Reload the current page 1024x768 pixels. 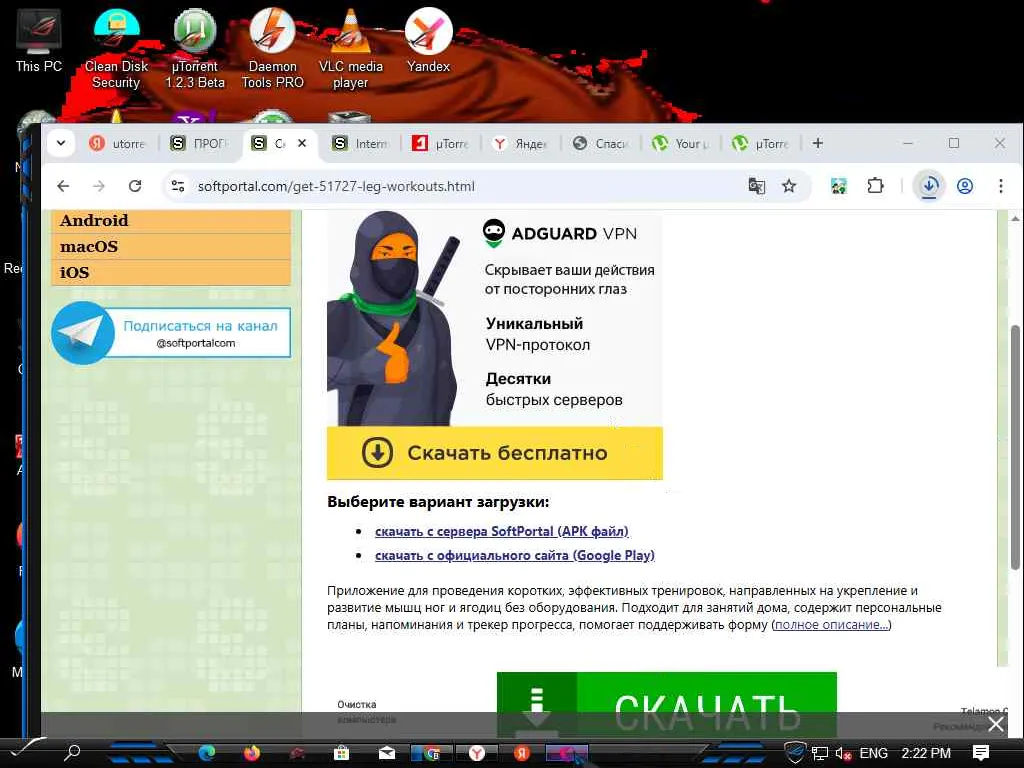(135, 186)
